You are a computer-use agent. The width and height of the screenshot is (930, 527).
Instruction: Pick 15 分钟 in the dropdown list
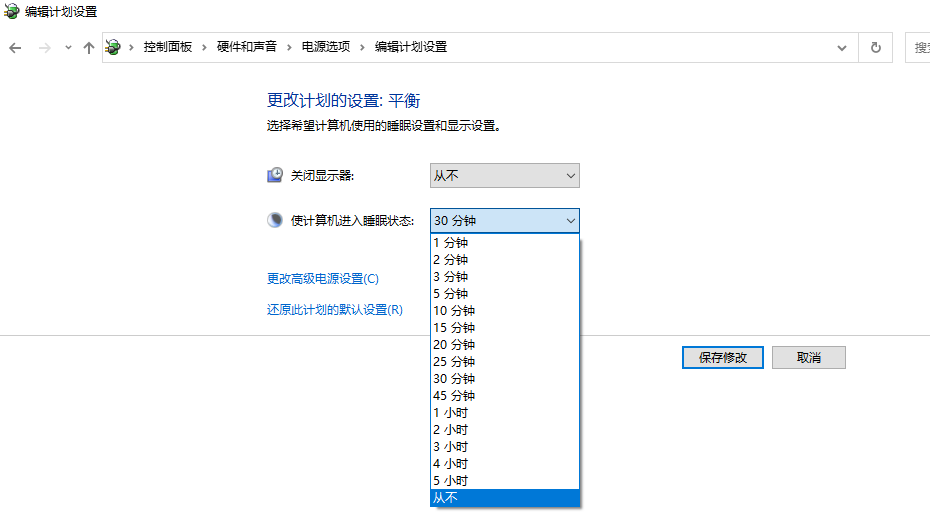pos(505,328)
